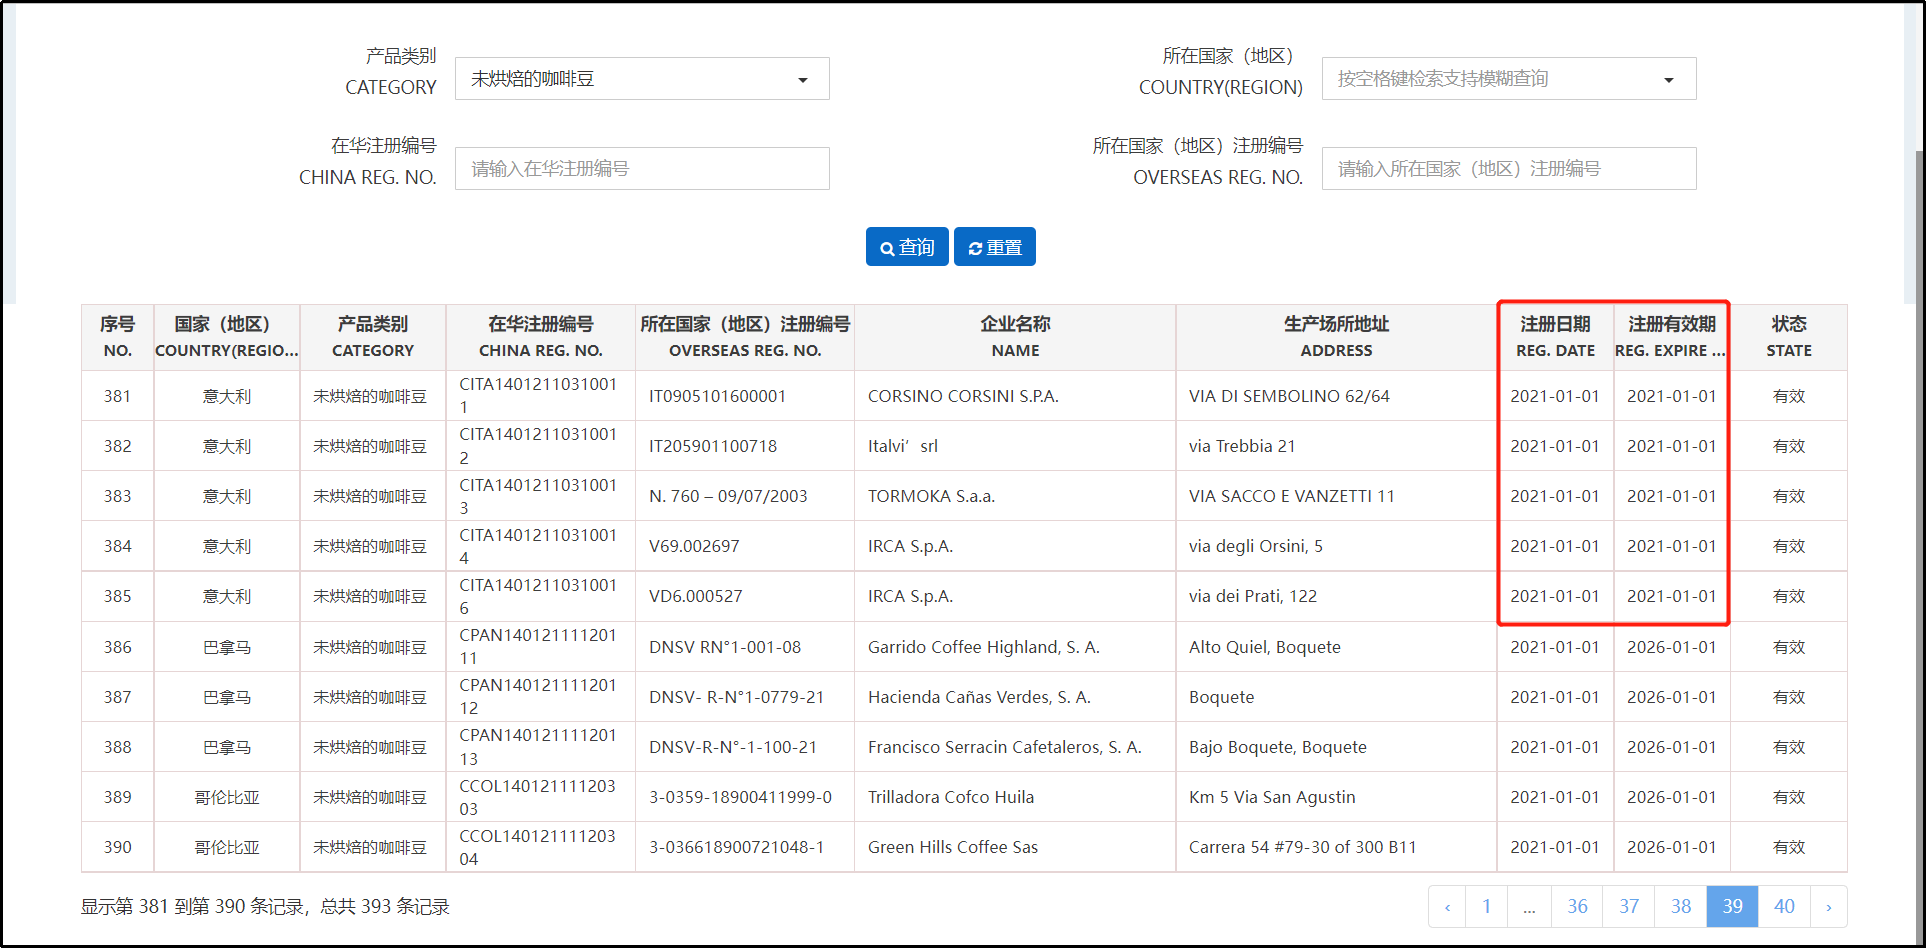This screenshot has height=950, width=1927.
Task: Click China reg number CCOL14012111120304
Action: pos(538,847)
